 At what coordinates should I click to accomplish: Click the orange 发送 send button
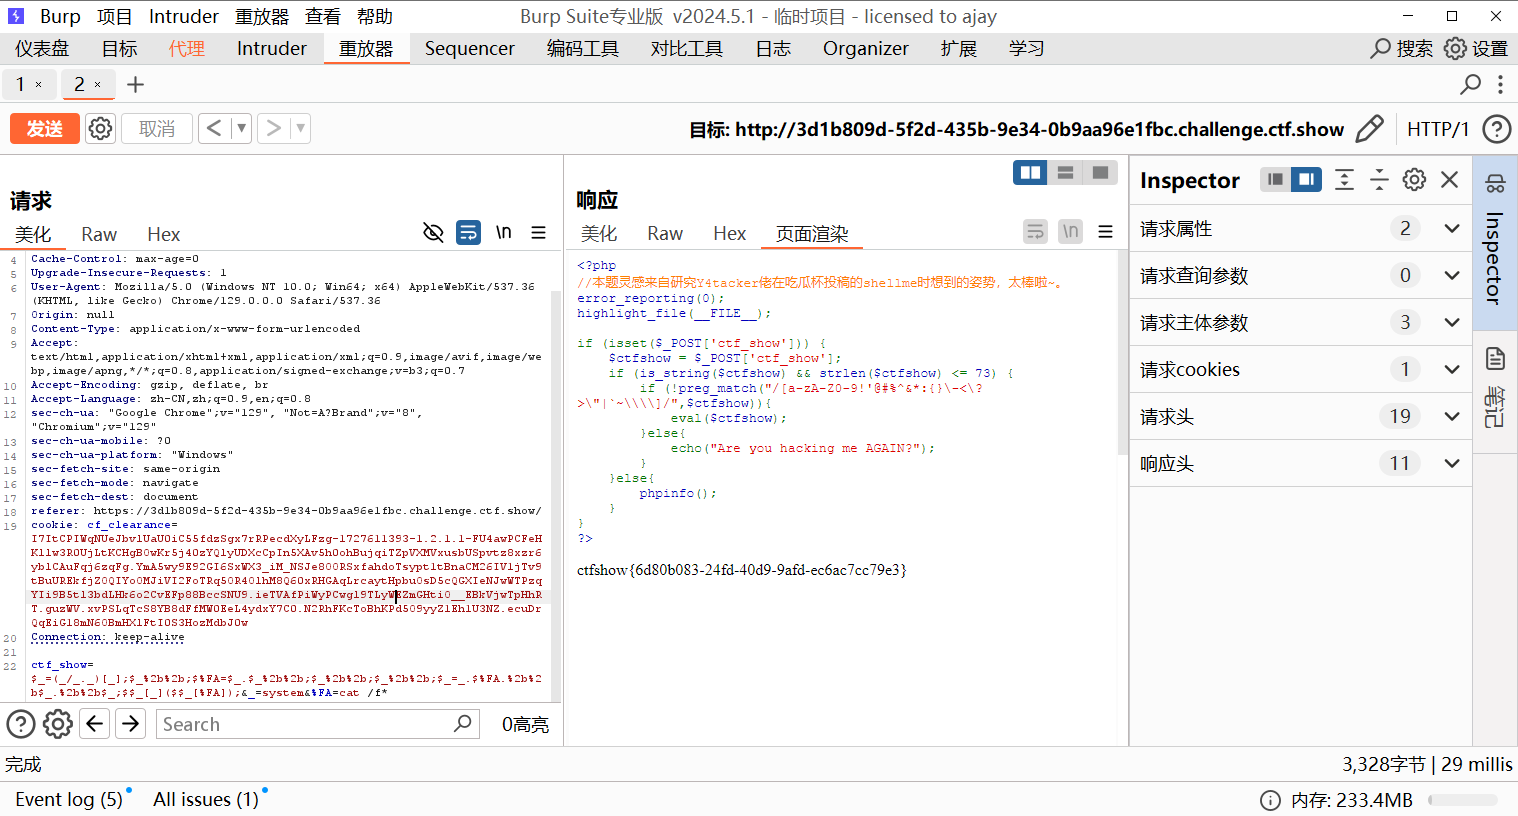44,129
